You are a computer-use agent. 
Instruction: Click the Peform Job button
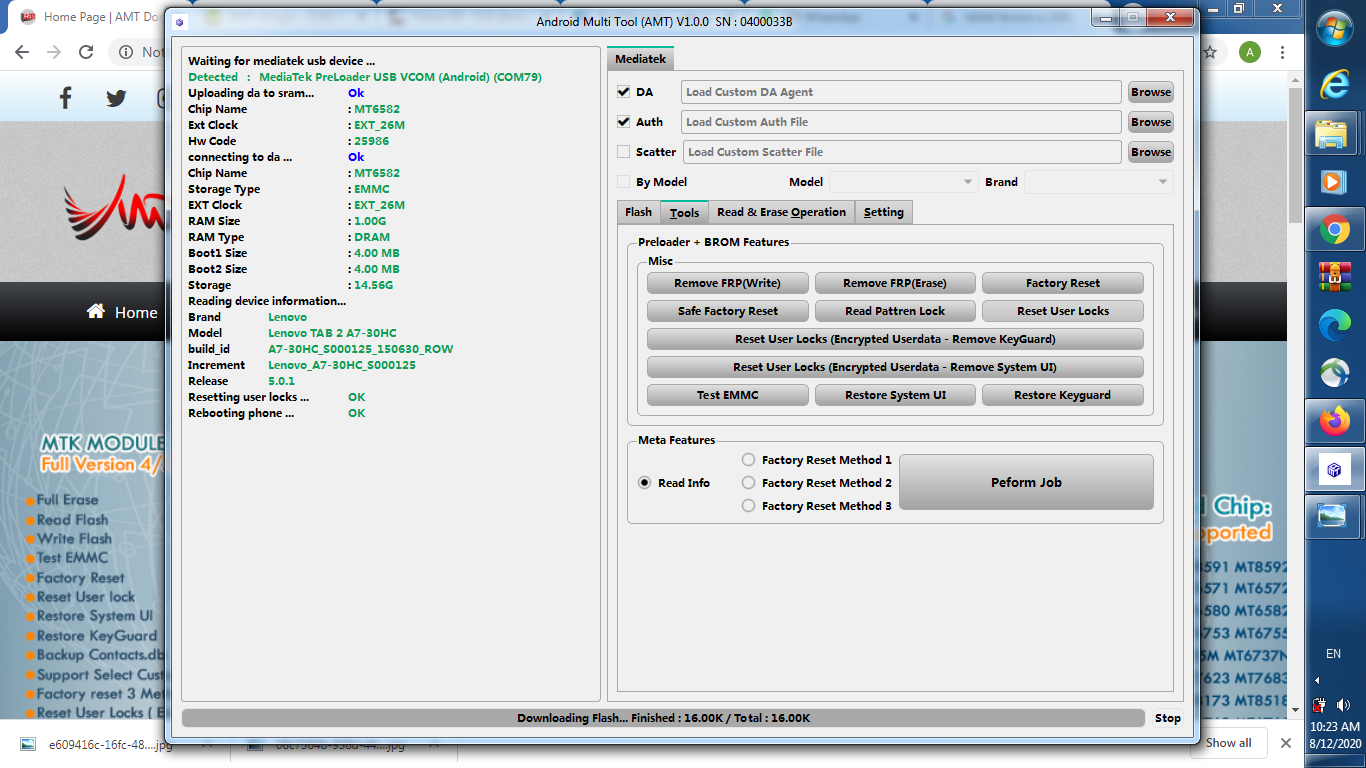pyautogui.click(x=1026, y=482)
